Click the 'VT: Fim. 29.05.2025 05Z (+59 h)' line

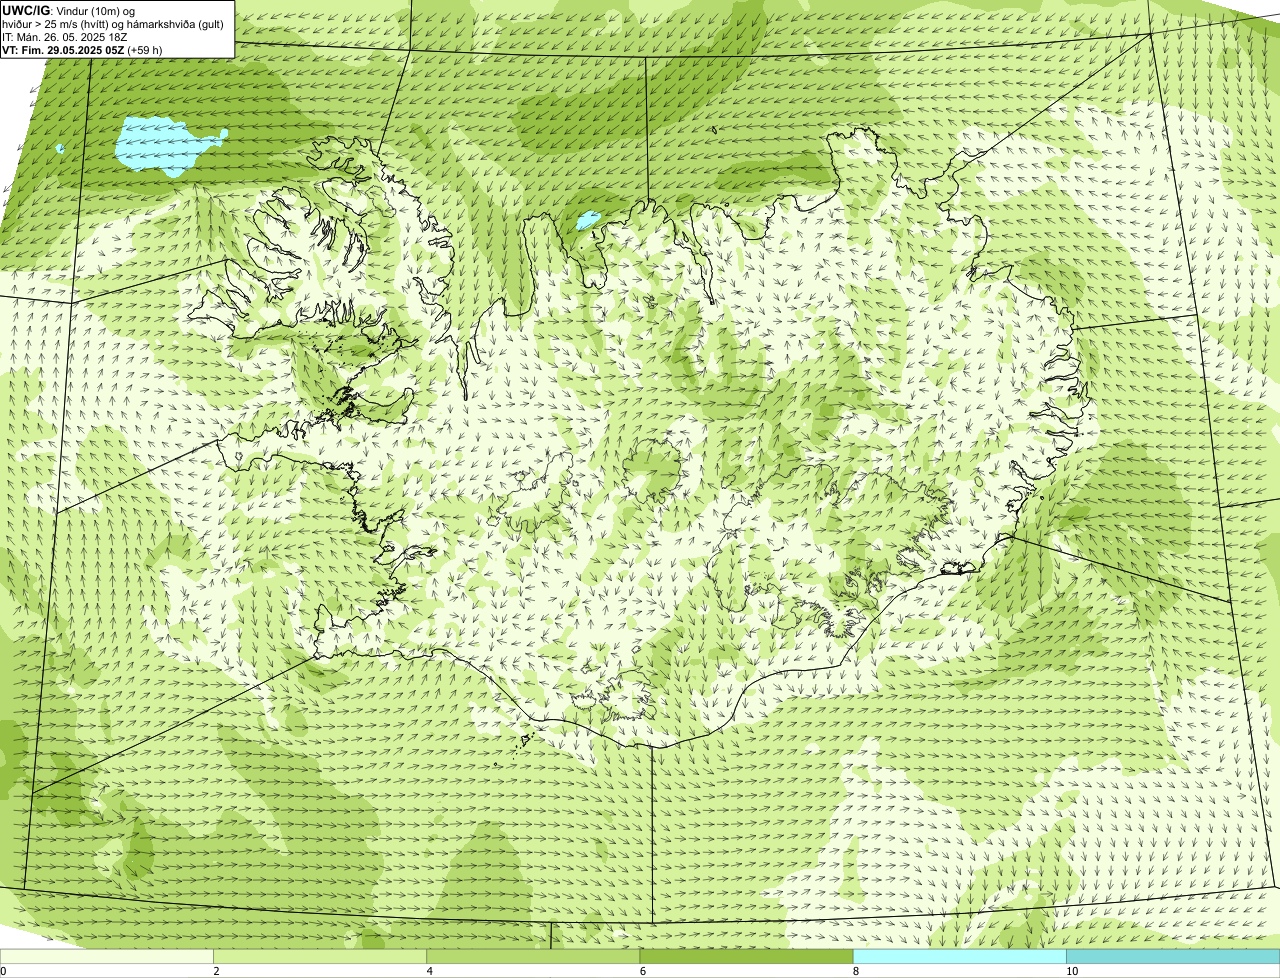click(83, 50)
